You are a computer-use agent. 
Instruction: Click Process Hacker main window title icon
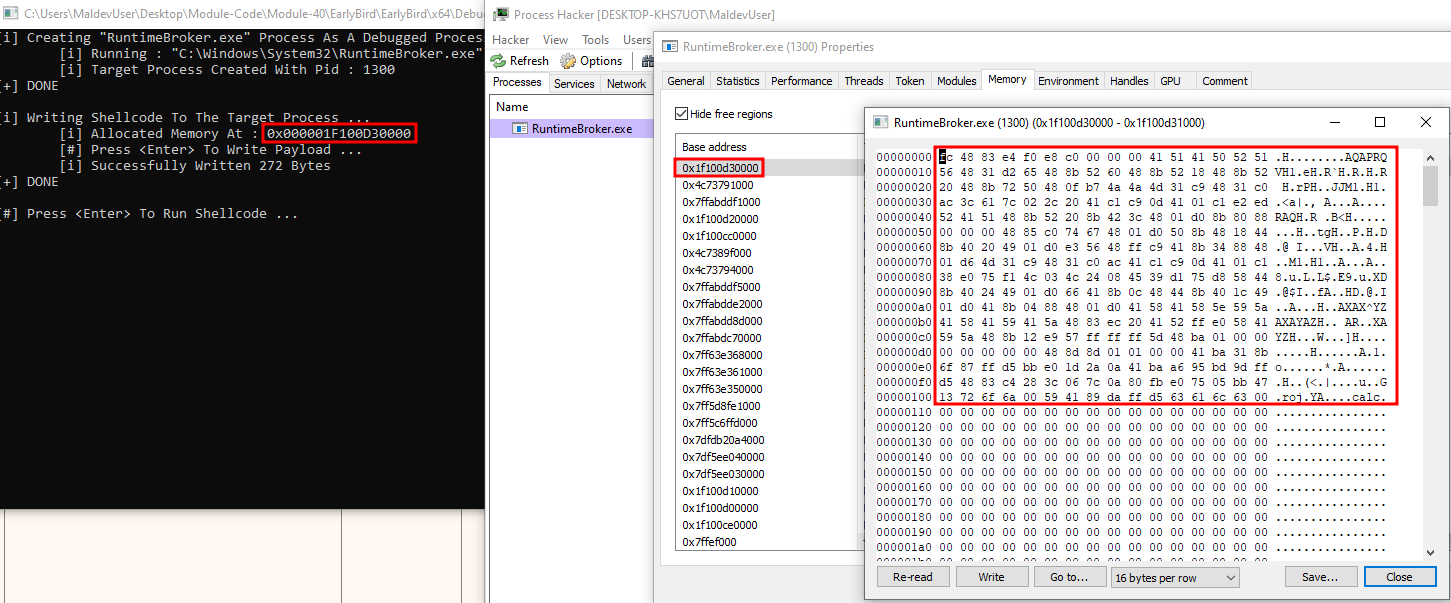click(x=499, y=14)
